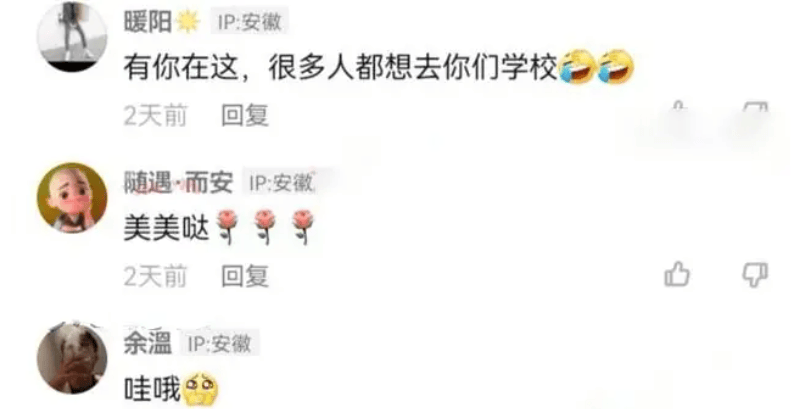Like the 美美哒 comment with thumbs up
The image size is (800, 409).
point(677,274)
